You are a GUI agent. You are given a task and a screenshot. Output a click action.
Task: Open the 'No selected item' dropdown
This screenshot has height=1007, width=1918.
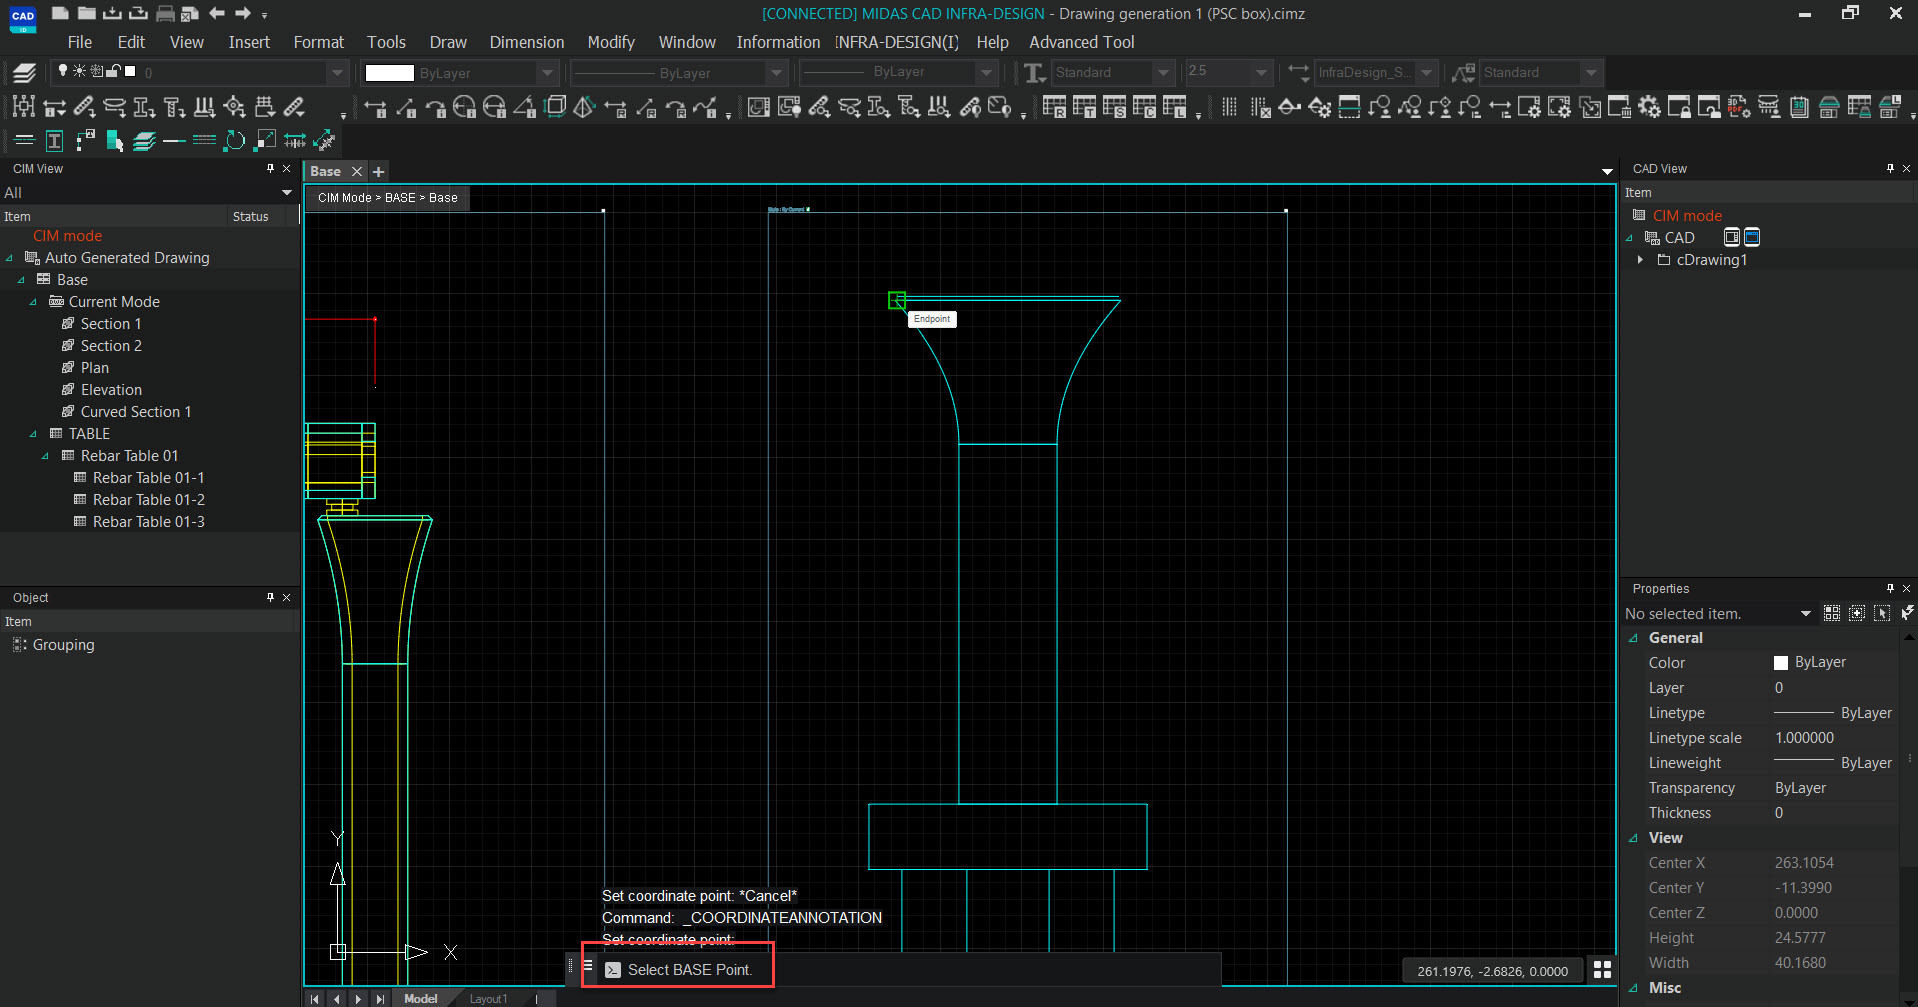click(1806, 613)
